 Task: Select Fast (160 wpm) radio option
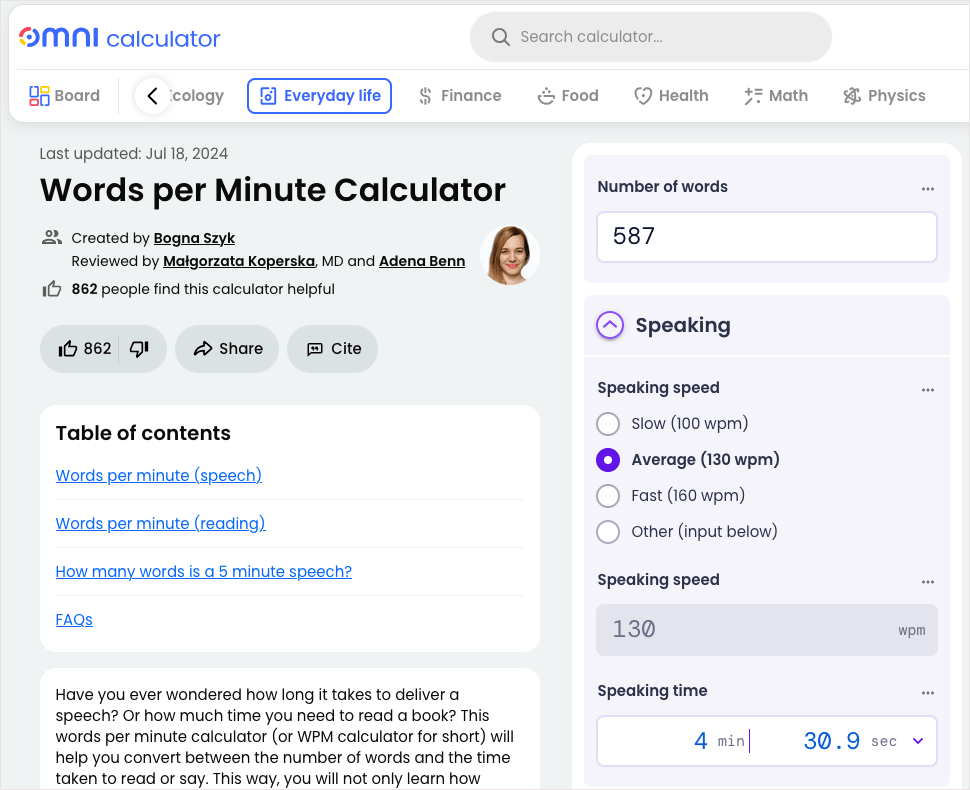[608, 496]
